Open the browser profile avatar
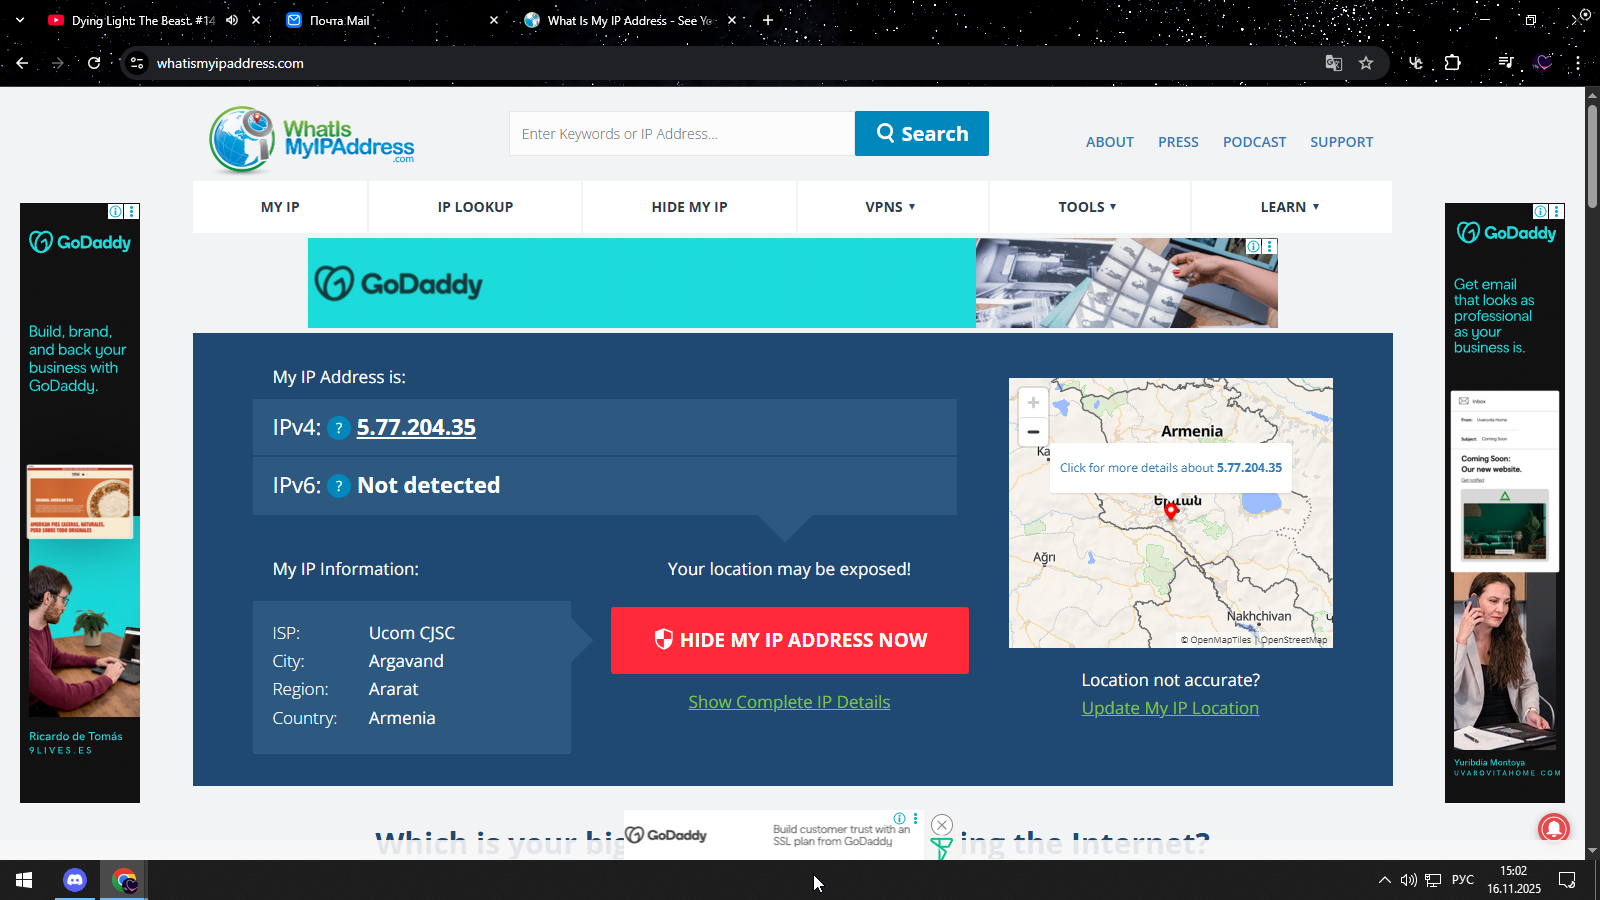 point(1543,63)
